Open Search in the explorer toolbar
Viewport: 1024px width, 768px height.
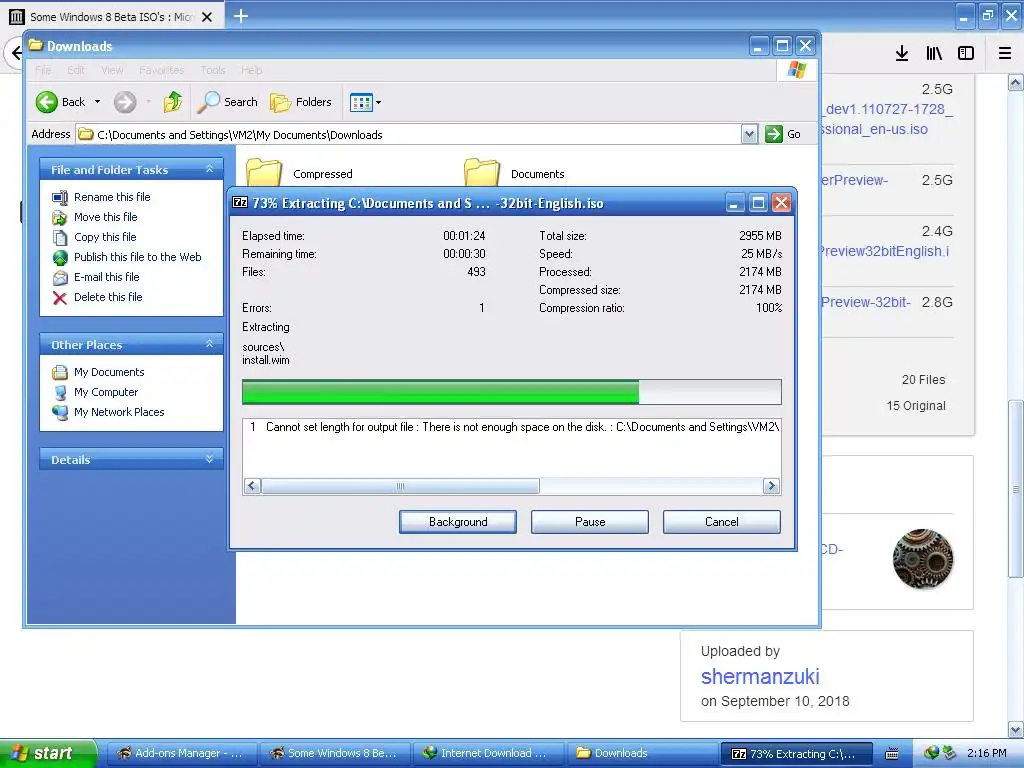coord(227,102)
